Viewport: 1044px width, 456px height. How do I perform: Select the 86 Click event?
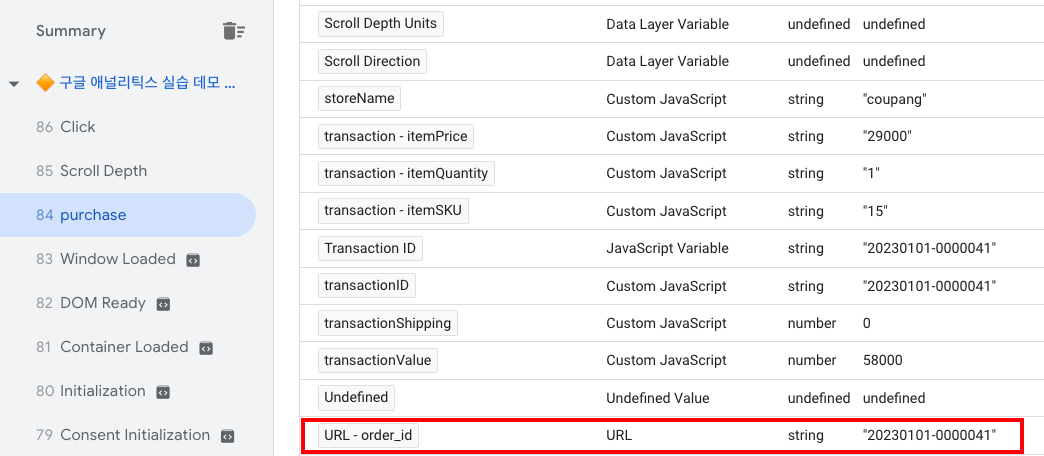pos(77,127)
